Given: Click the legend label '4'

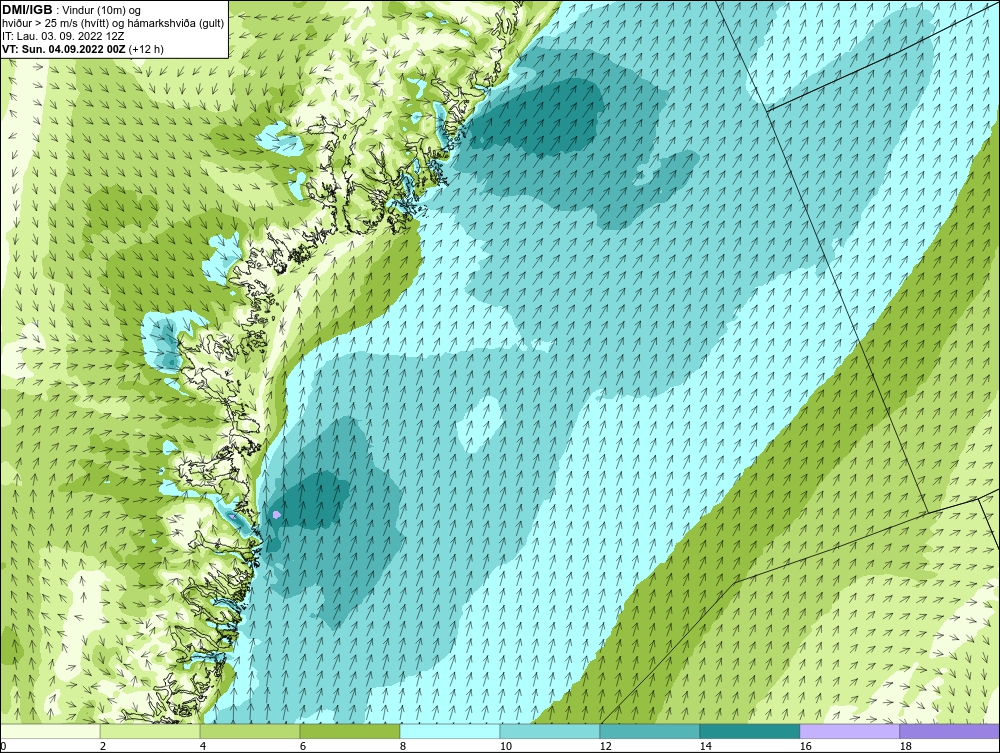Looking at the screenshot, I should [203, 746].
